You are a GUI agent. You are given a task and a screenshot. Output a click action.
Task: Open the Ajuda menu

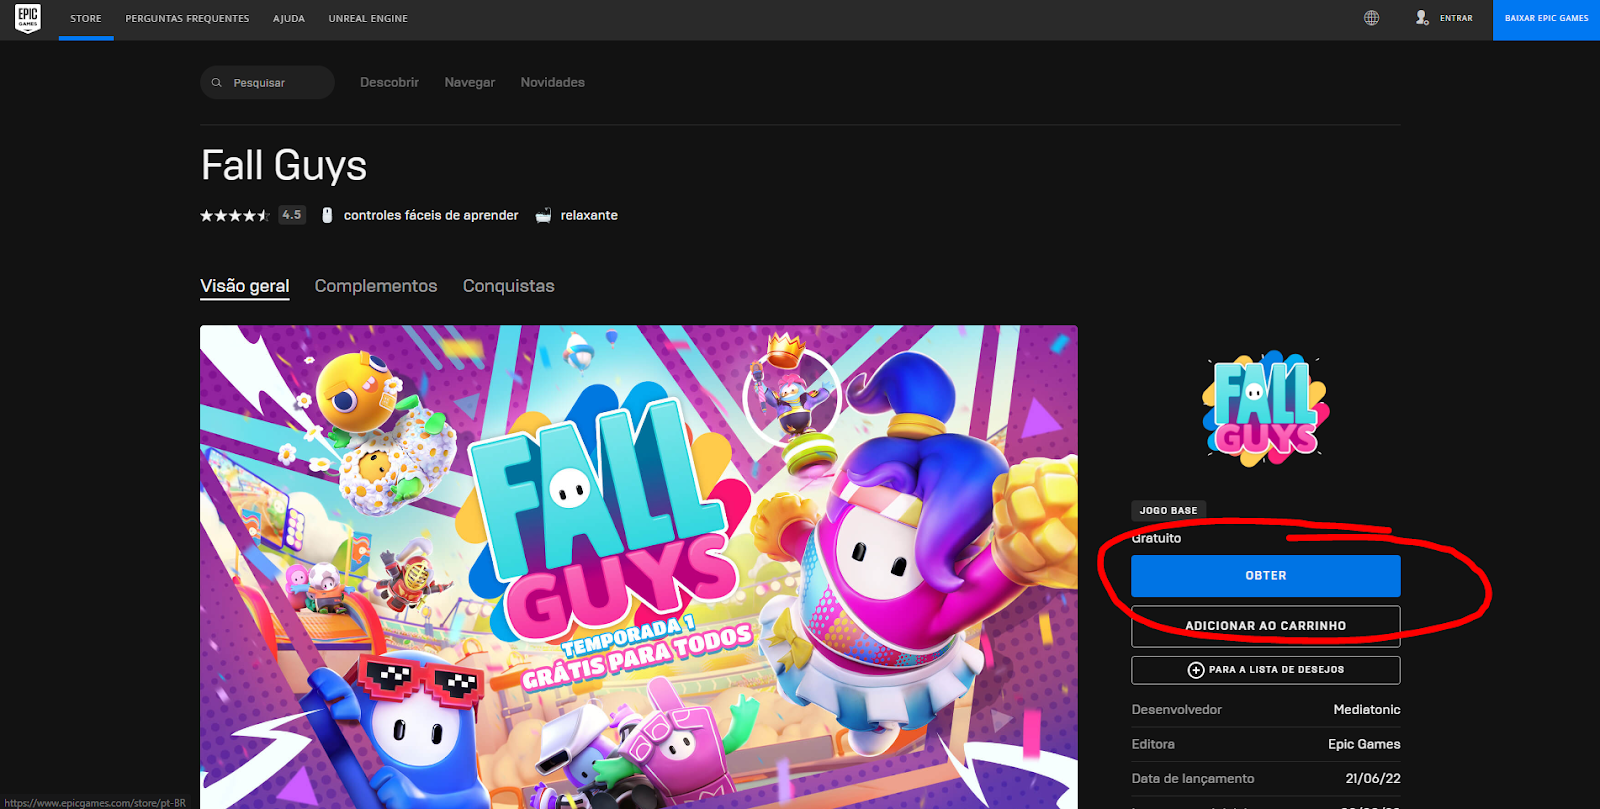click(289, 19)
